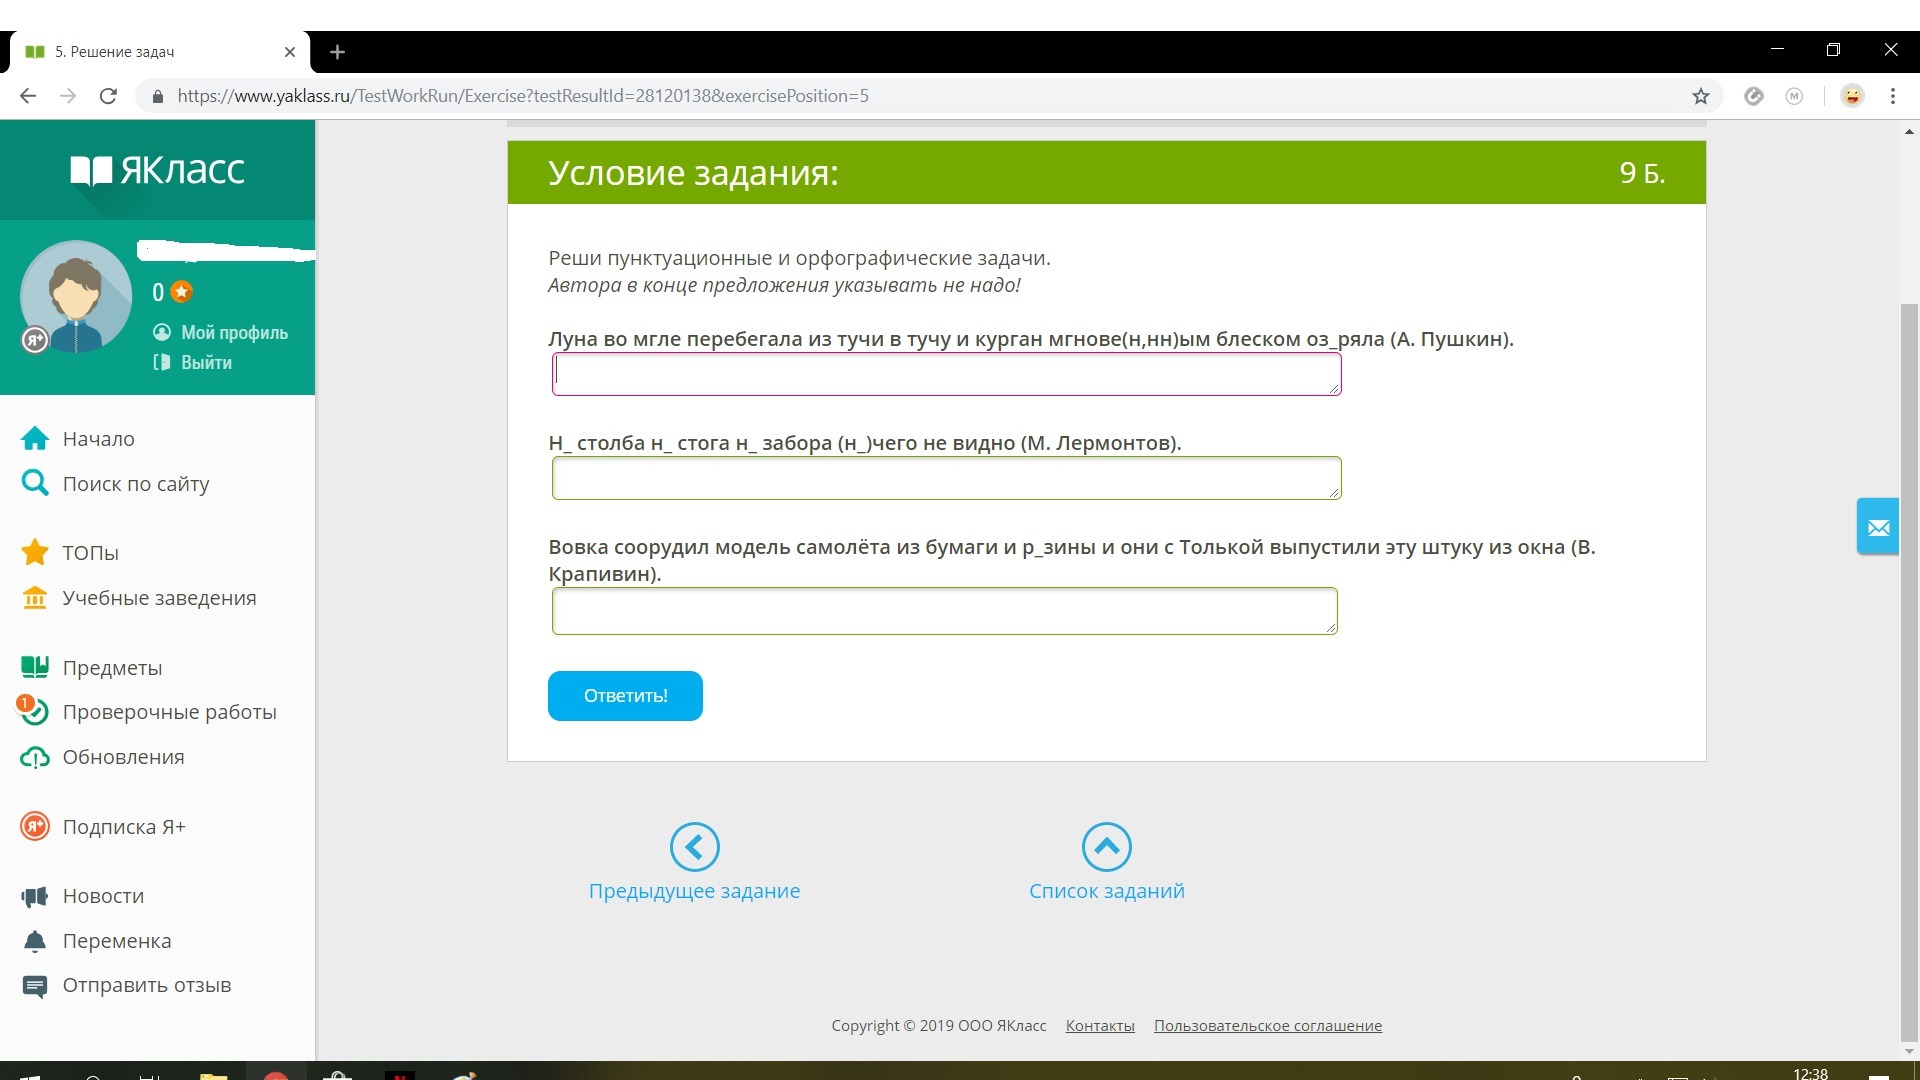
Task: Click the answer field under the Лермонтов sentence
Action: 945,479
